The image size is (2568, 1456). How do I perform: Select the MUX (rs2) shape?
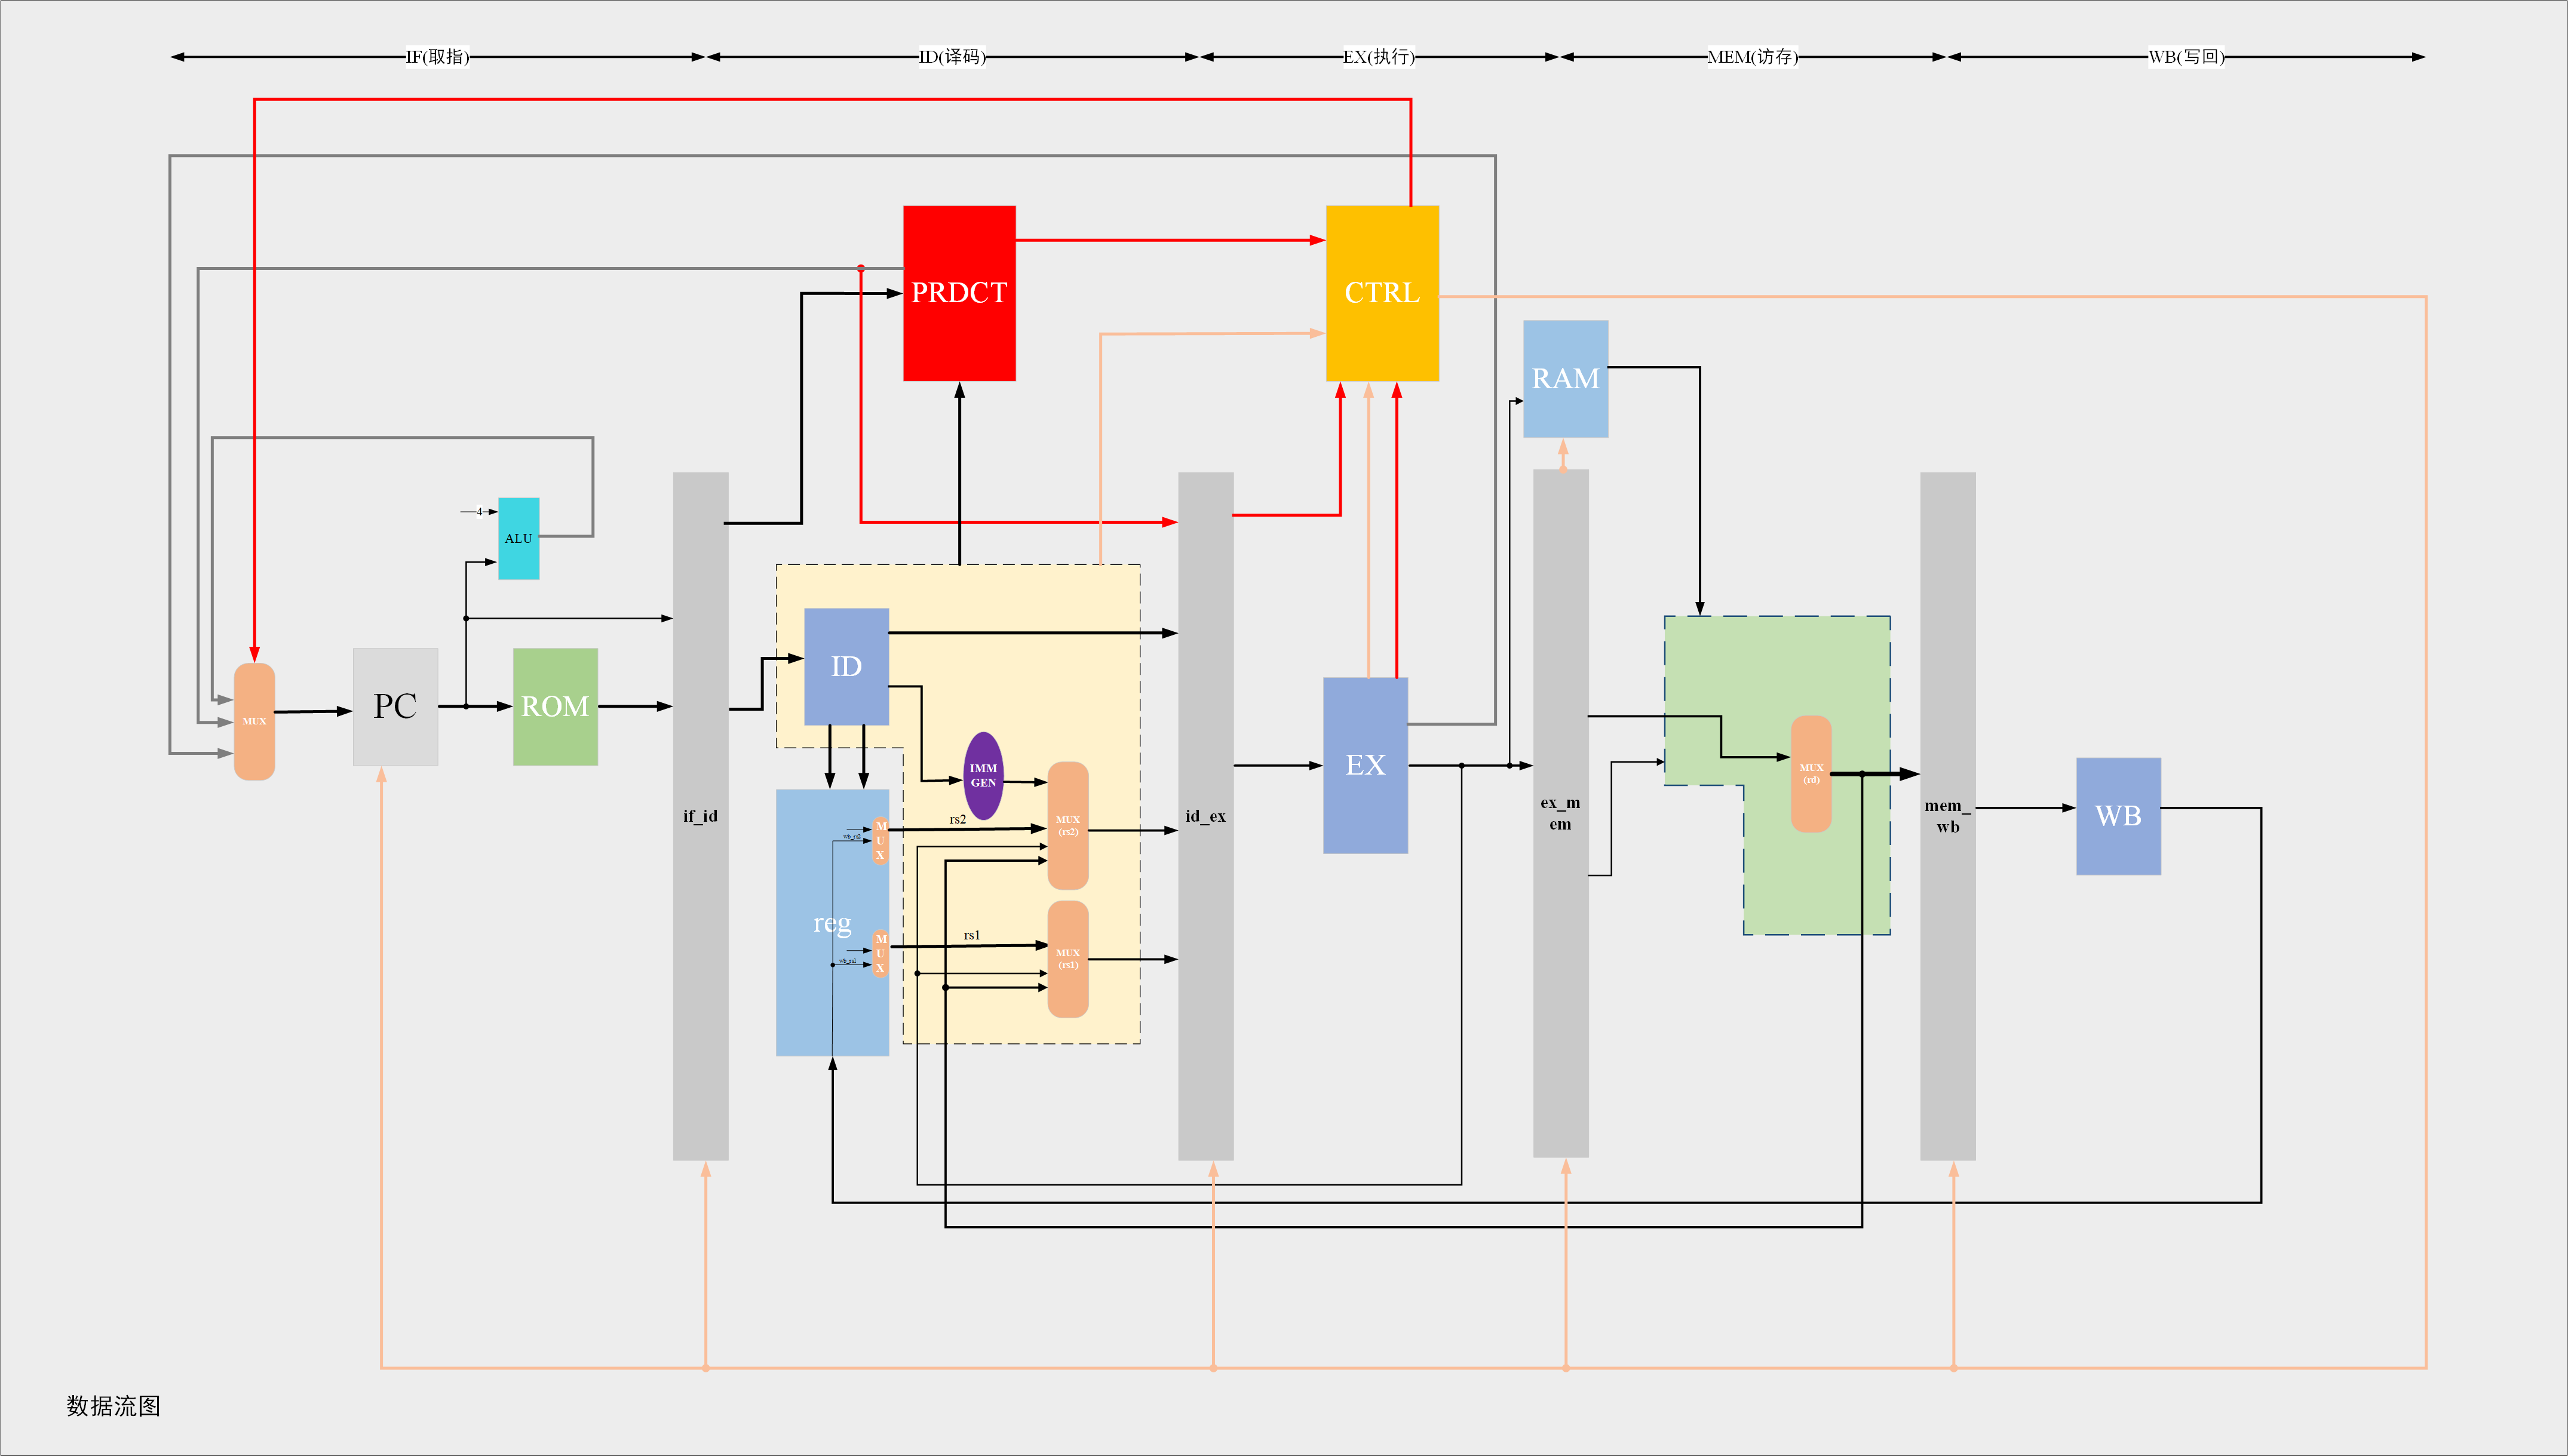click(x=1068, y=826)
